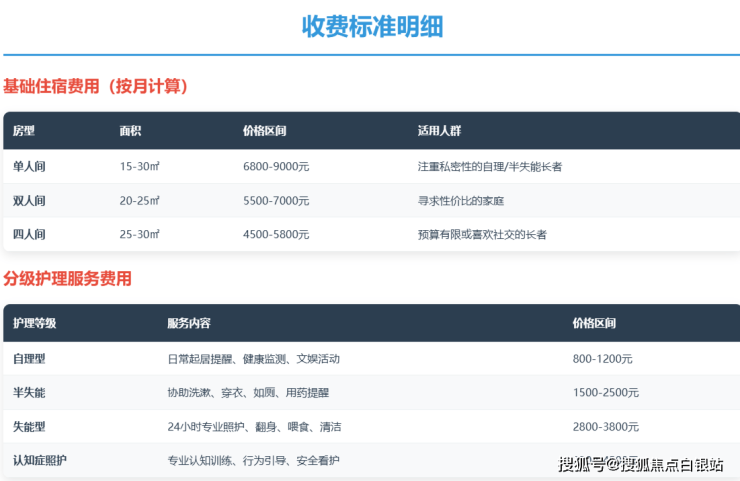
Task: Click the 服务内容 column header
Action: point(188,324)
